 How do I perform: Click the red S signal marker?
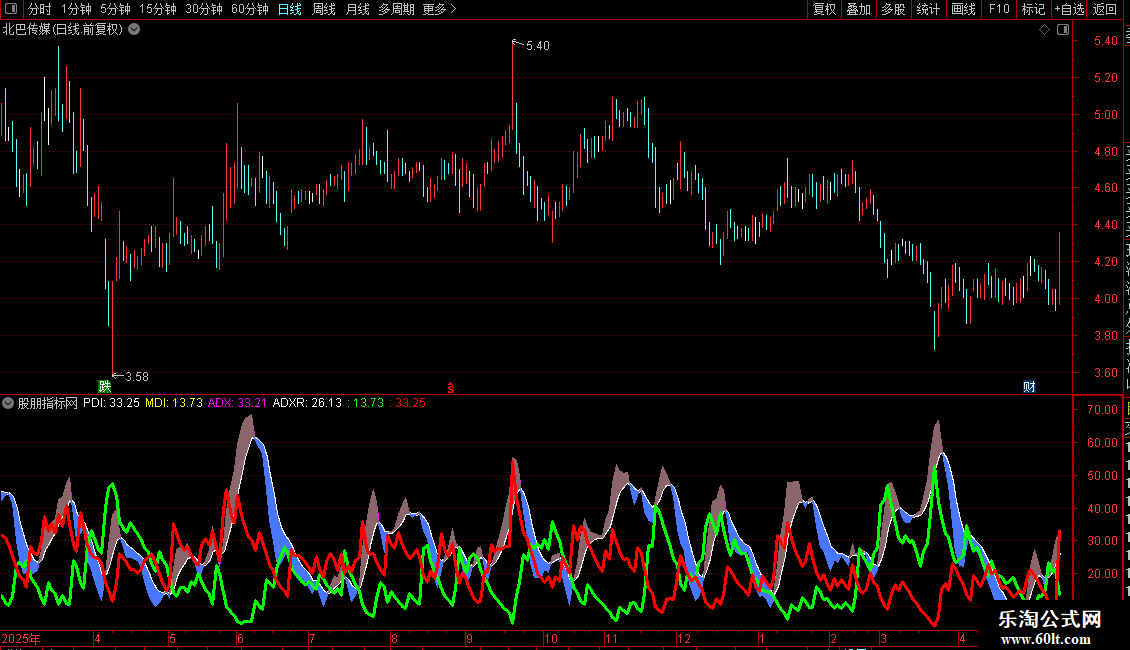click(x=450, y=388)
